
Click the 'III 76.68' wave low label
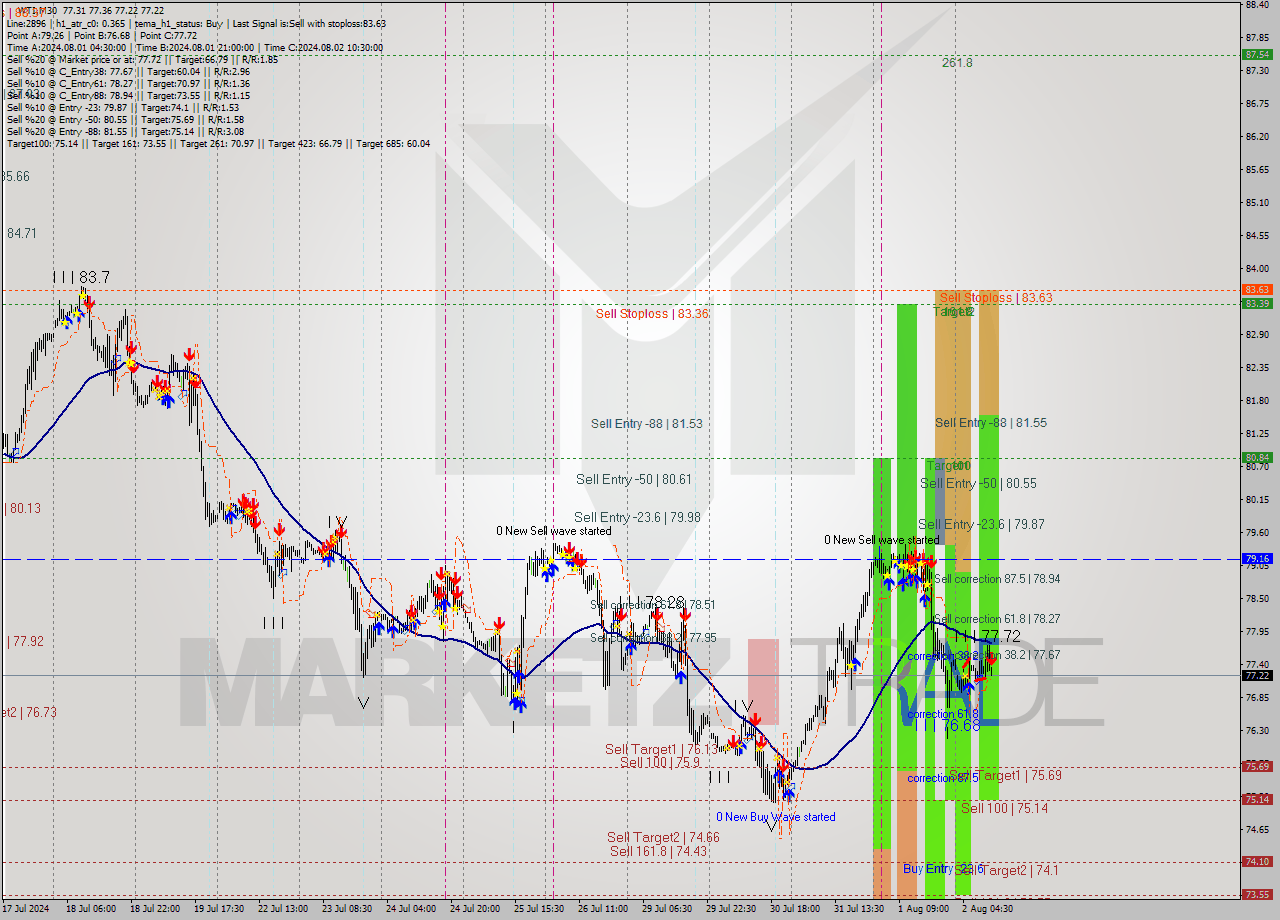click(947, 725)
